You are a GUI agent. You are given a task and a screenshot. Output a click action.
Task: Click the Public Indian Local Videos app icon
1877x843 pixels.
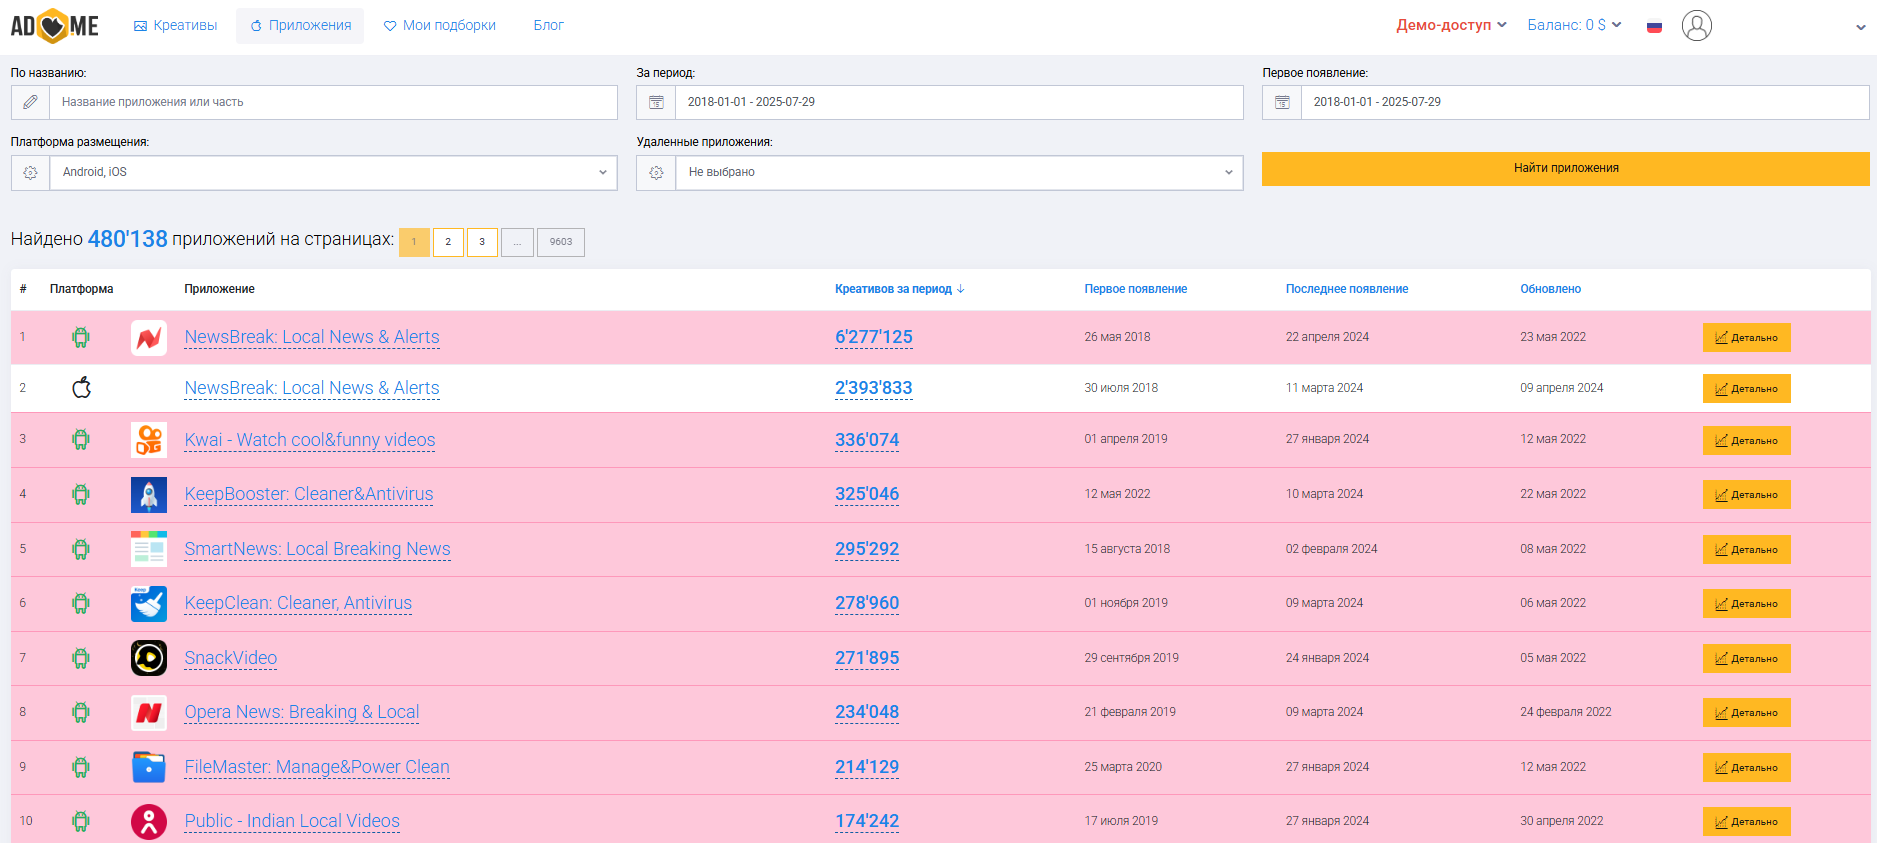pos(149,822)
